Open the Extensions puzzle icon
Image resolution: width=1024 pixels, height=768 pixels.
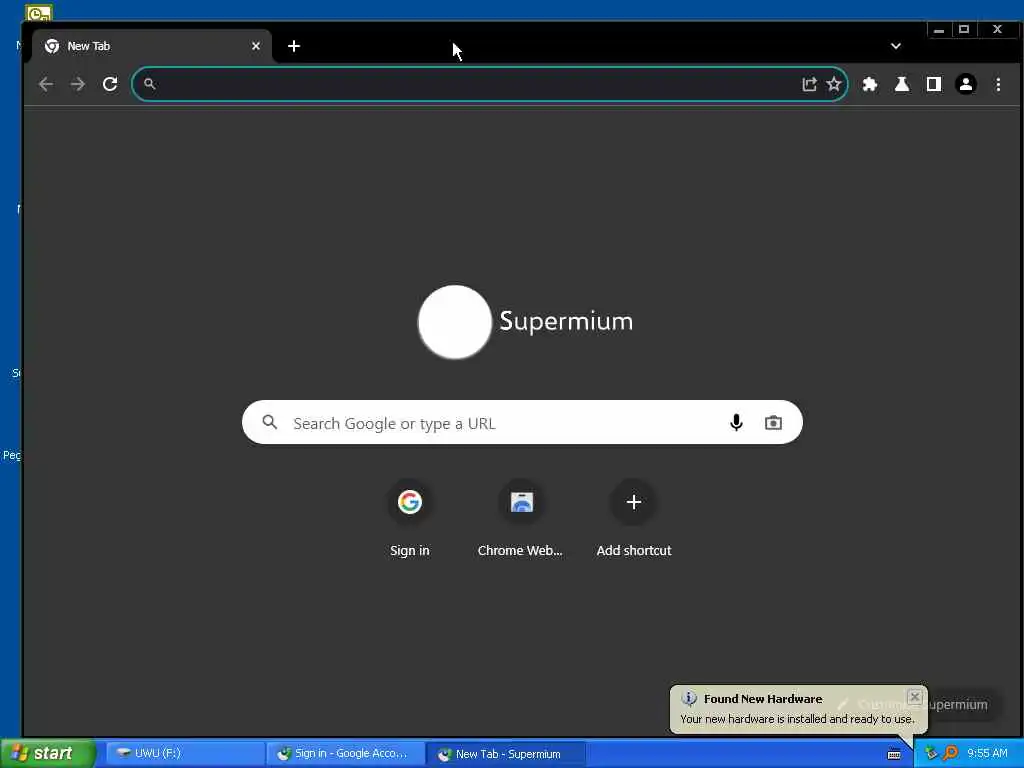[x=869, y=84]
